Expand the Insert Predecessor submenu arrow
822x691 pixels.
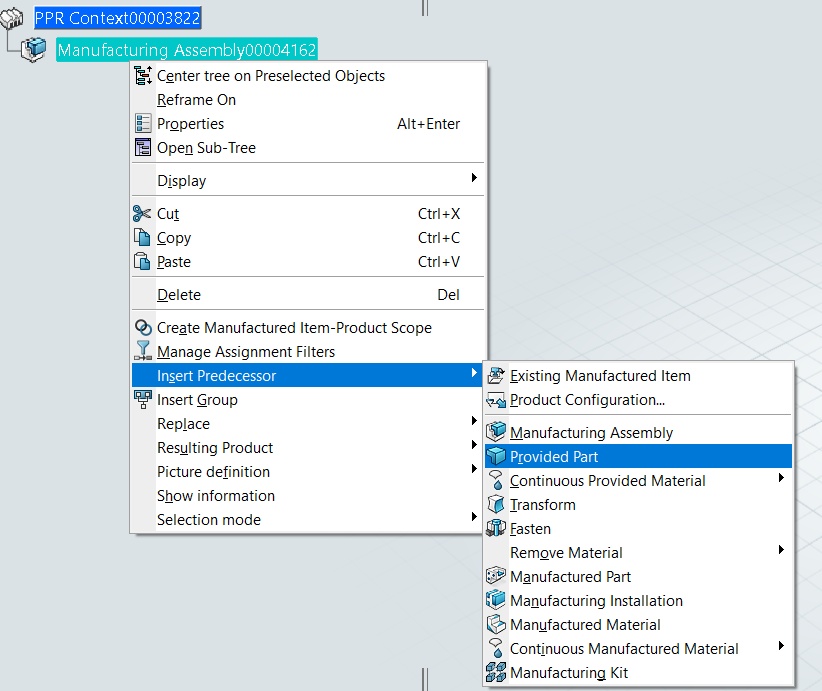coord(474,373)
